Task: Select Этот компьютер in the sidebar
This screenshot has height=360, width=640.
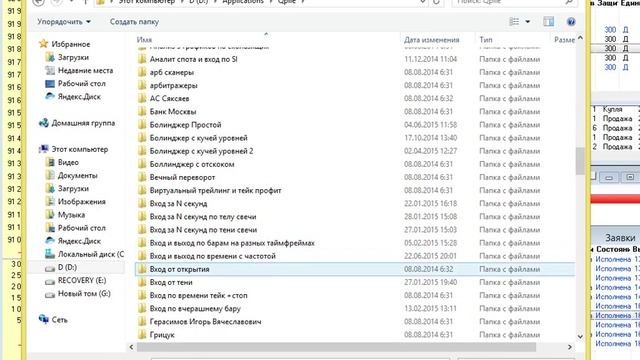Action: click(x=80, y=149)
